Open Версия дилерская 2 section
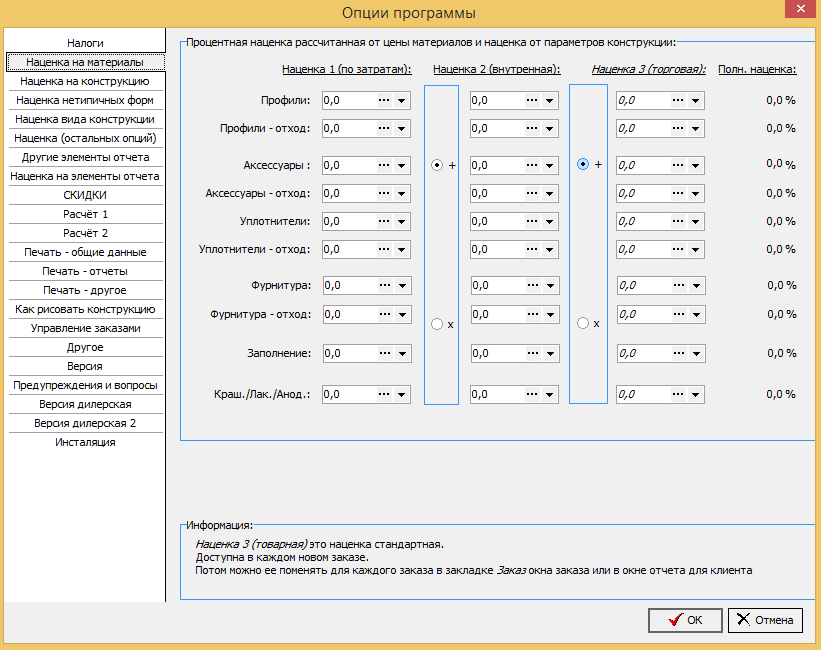 (85, 423)
